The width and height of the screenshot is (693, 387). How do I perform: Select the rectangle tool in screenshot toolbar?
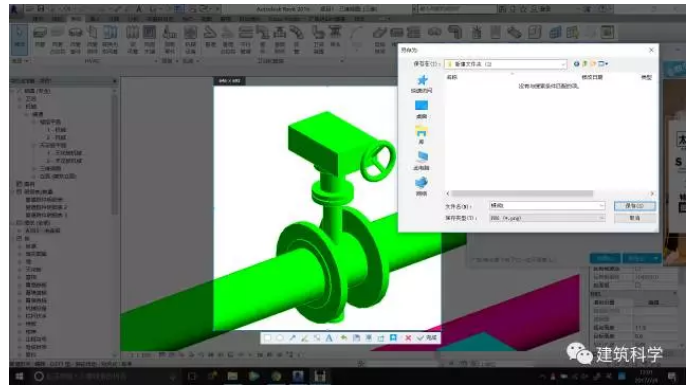267,338
